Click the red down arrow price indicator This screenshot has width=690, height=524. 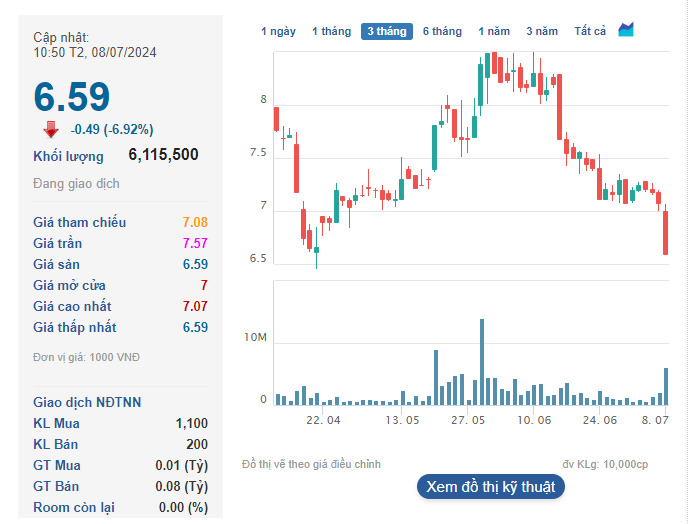point(51,129)
